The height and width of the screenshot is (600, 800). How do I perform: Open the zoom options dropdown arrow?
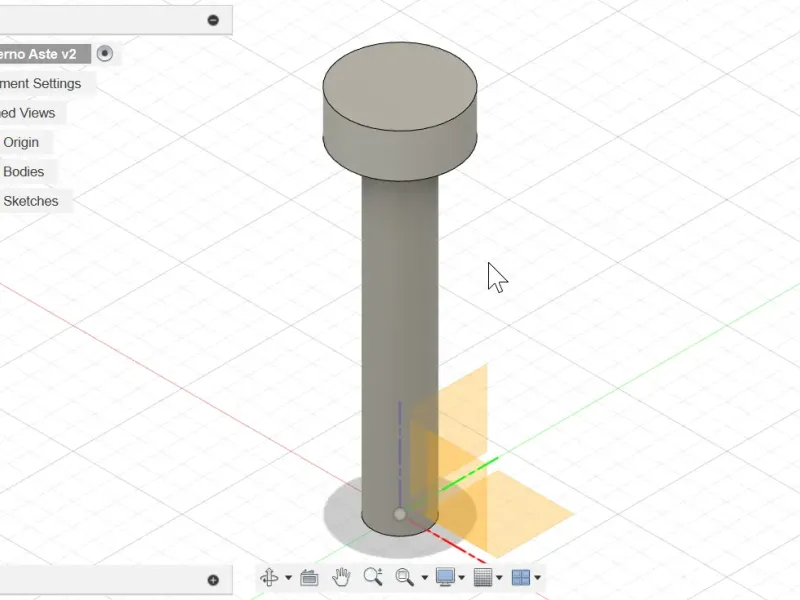point(424,578)
